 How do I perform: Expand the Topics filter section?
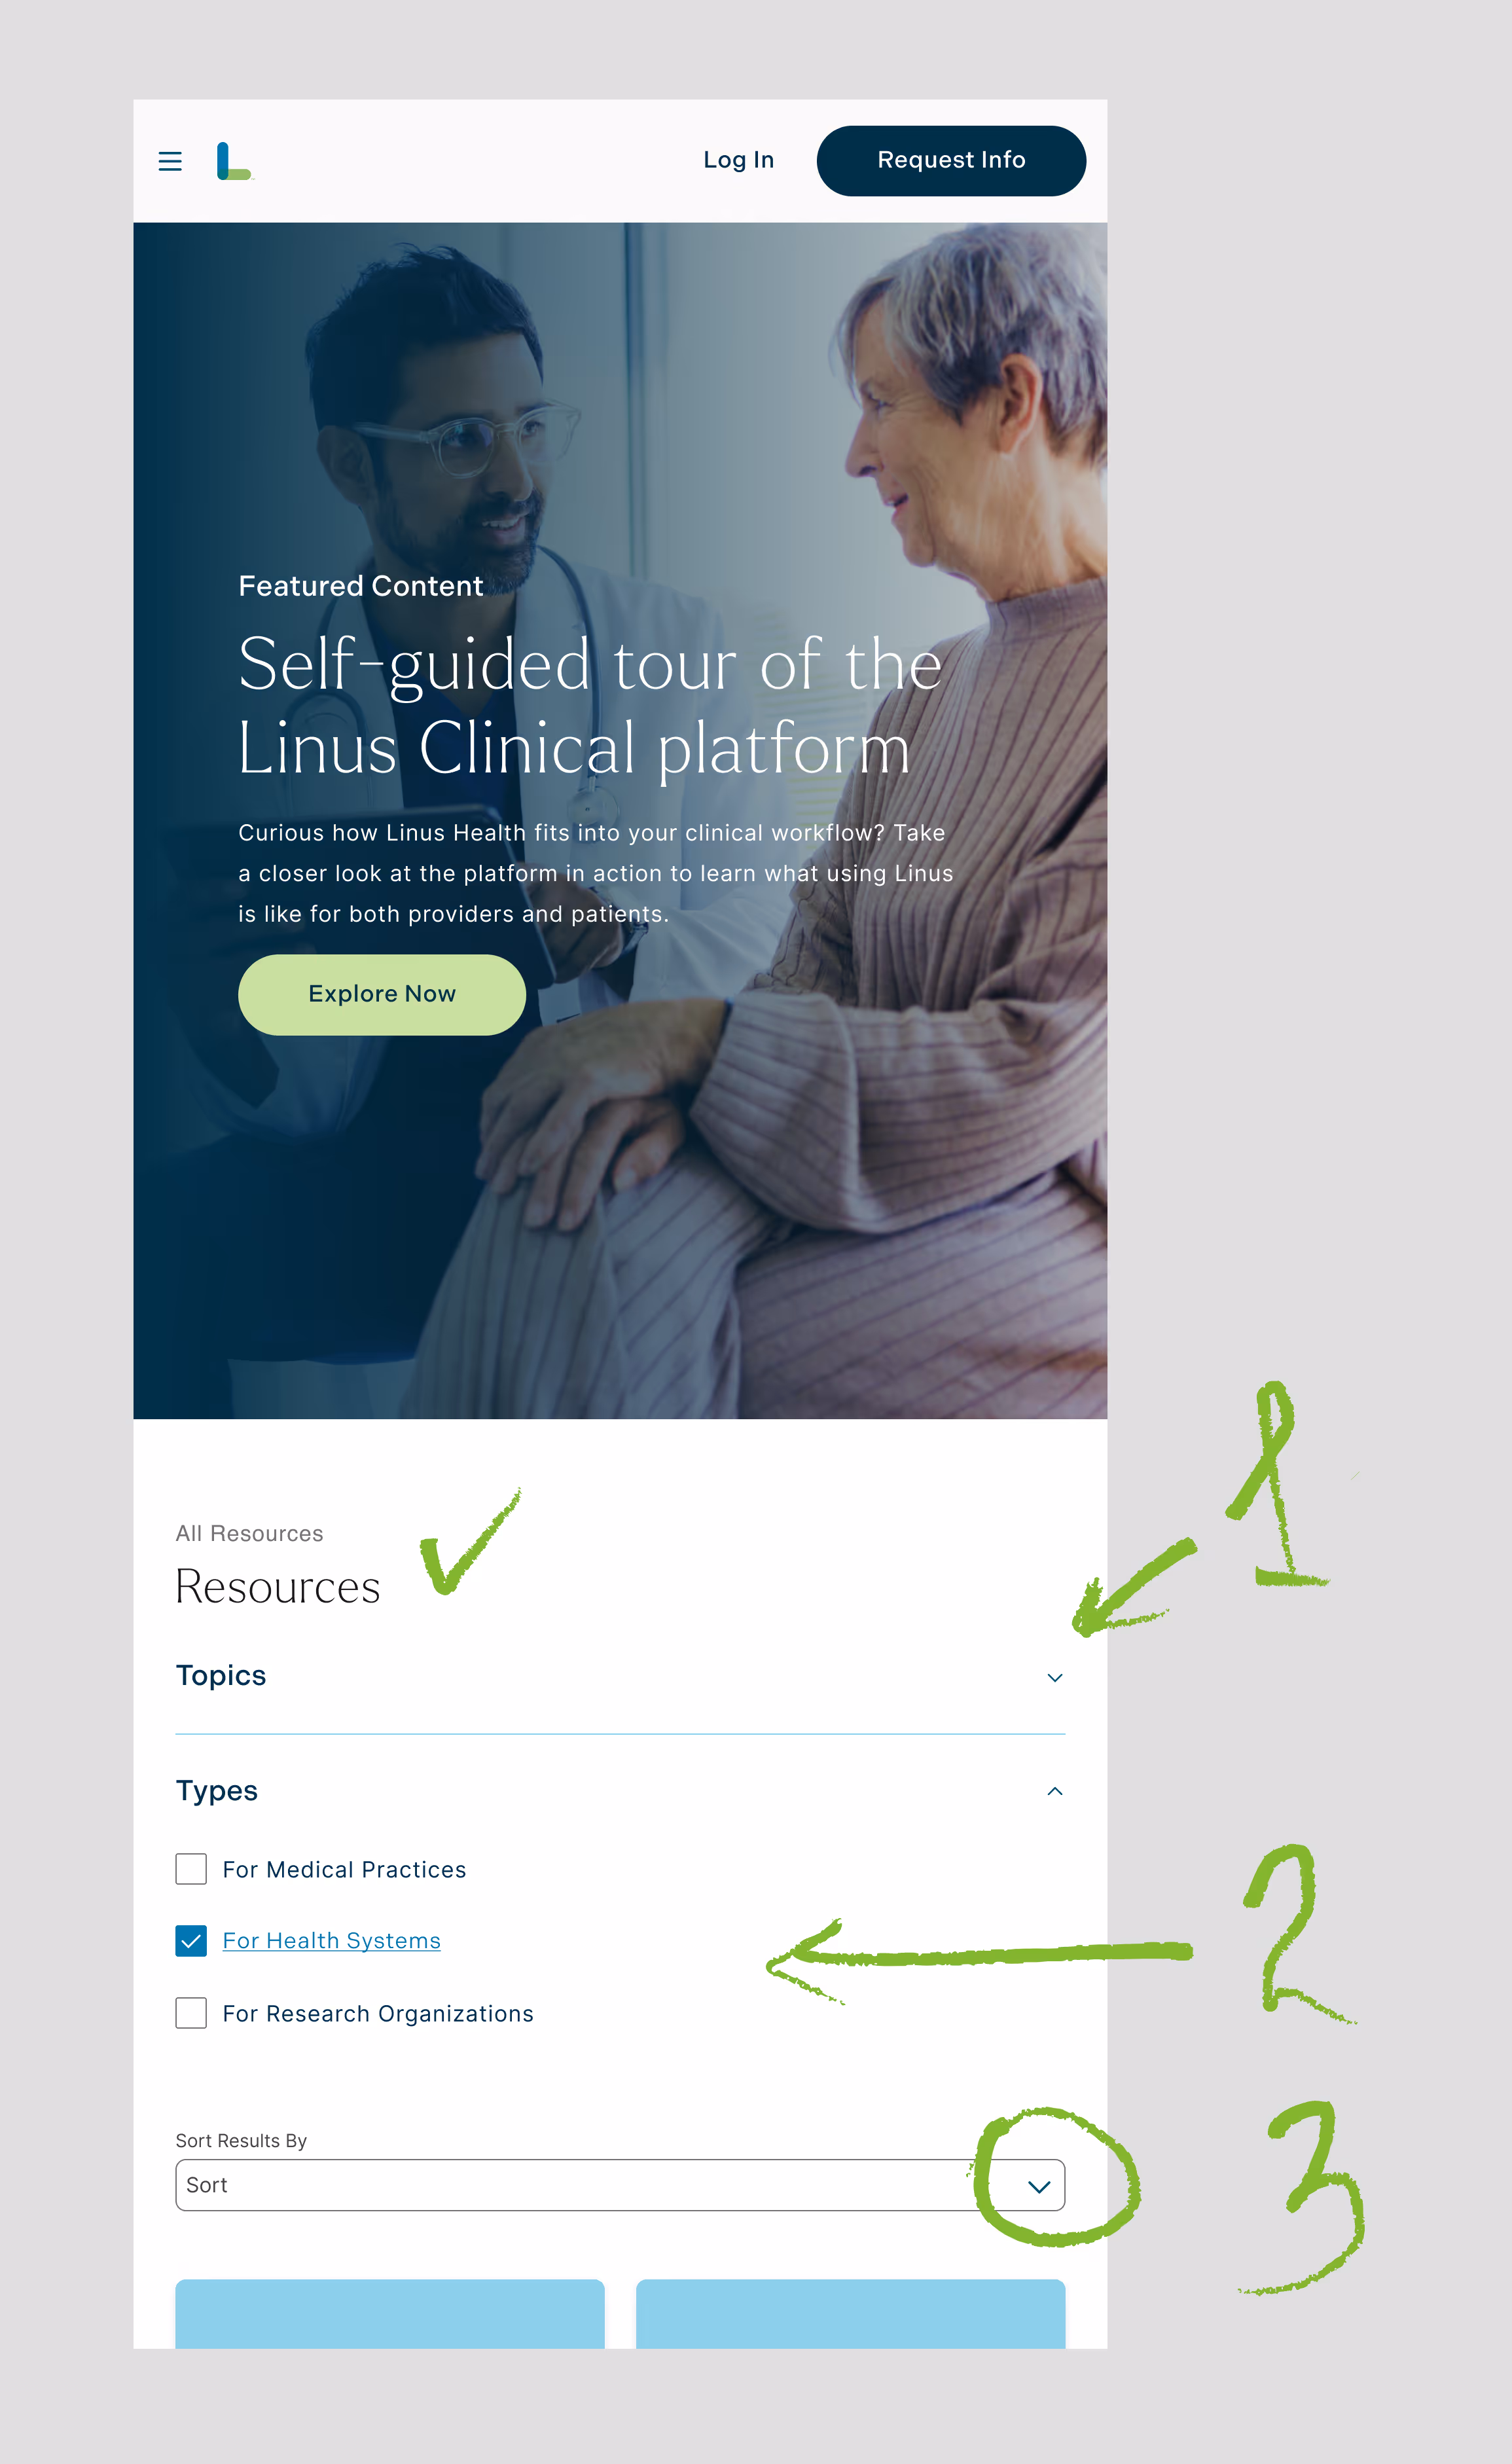620,1677
